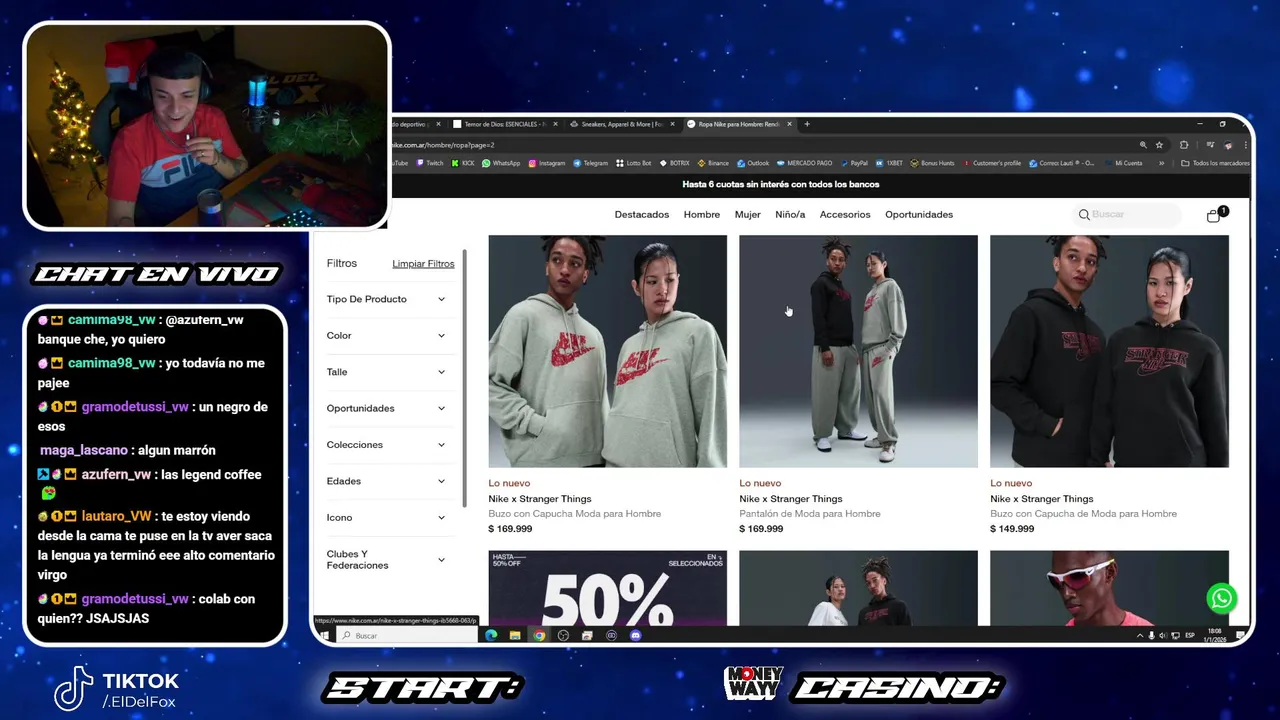The height and width of the screenshot is (720, 1280).
Task: Open 1XBET bookmark
Action: point(889,163)
